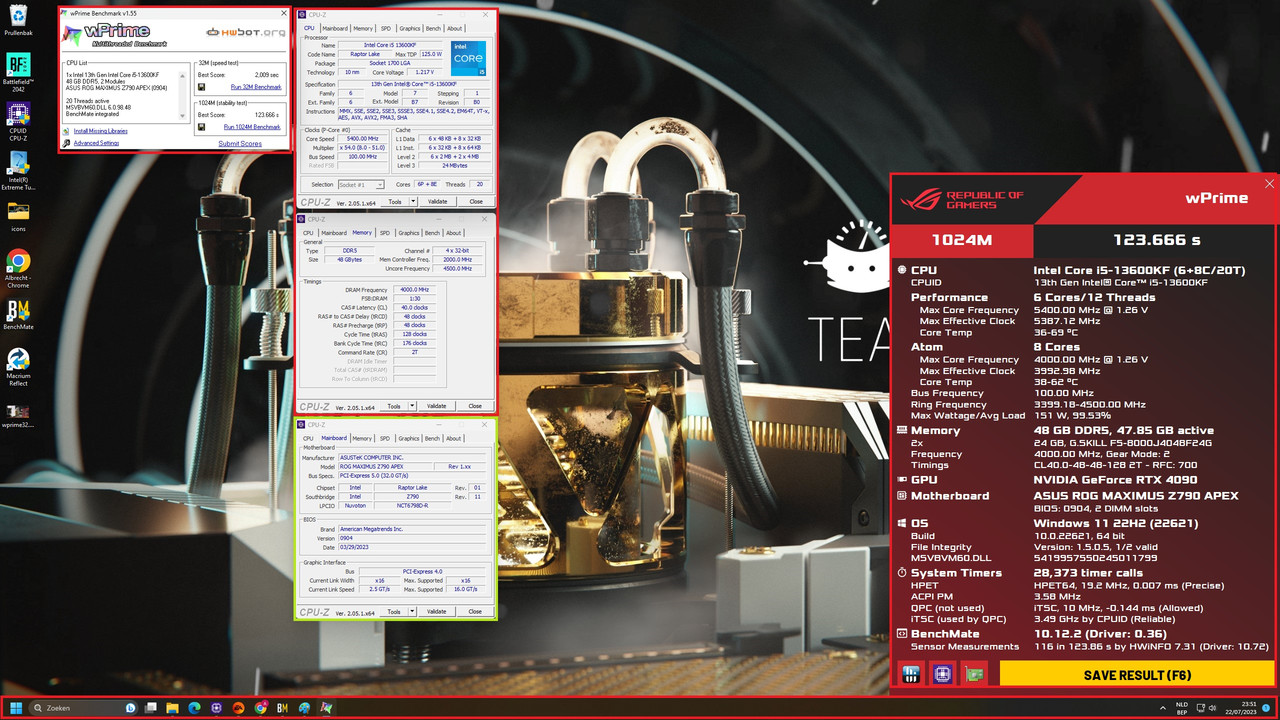The image size is (1280, 720).
Task: Open Graphics tab in the CPU-Z memory timings window
Action: [x=409, y=233]
